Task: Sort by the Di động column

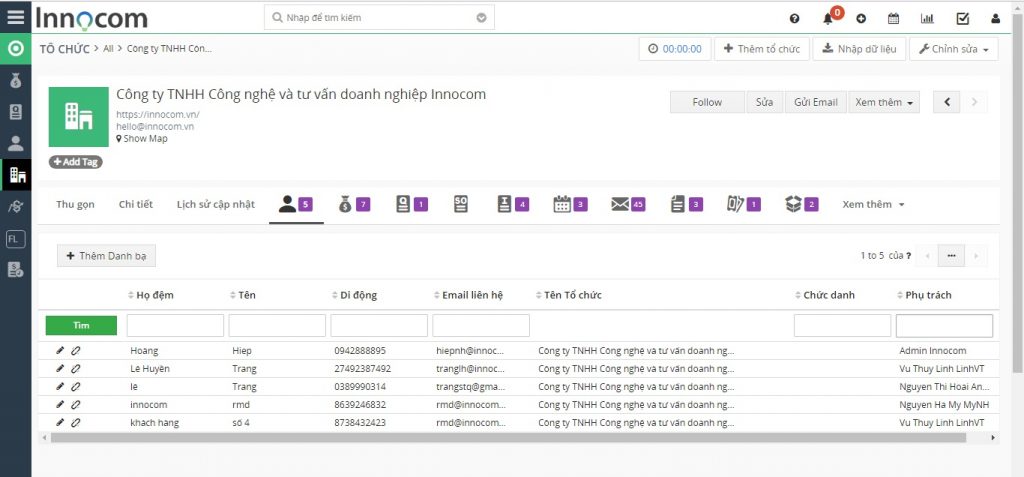Action: [355, 295]
